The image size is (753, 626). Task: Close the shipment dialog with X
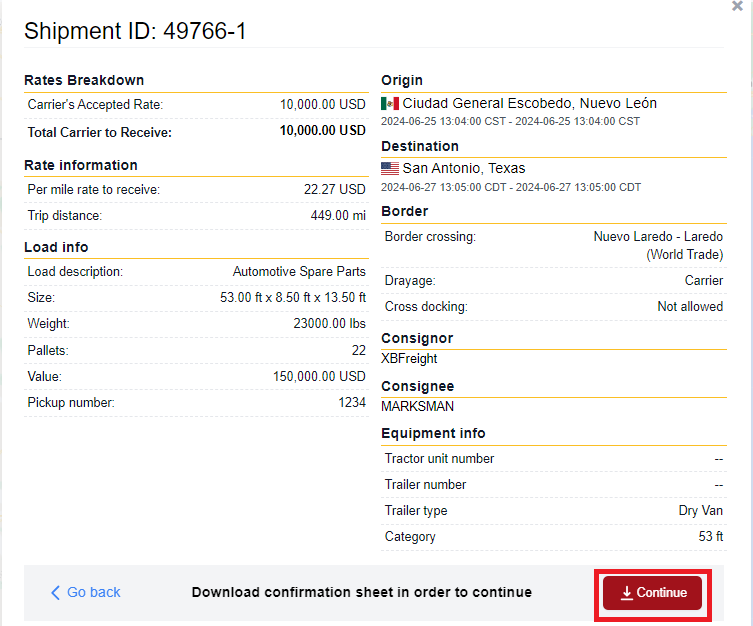click(737, 6)
